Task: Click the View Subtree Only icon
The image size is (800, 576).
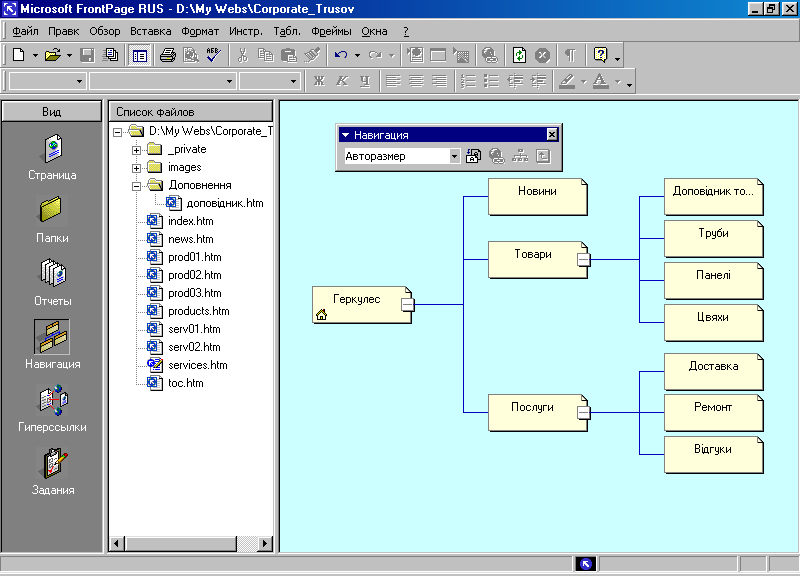Action: point(543,156)
